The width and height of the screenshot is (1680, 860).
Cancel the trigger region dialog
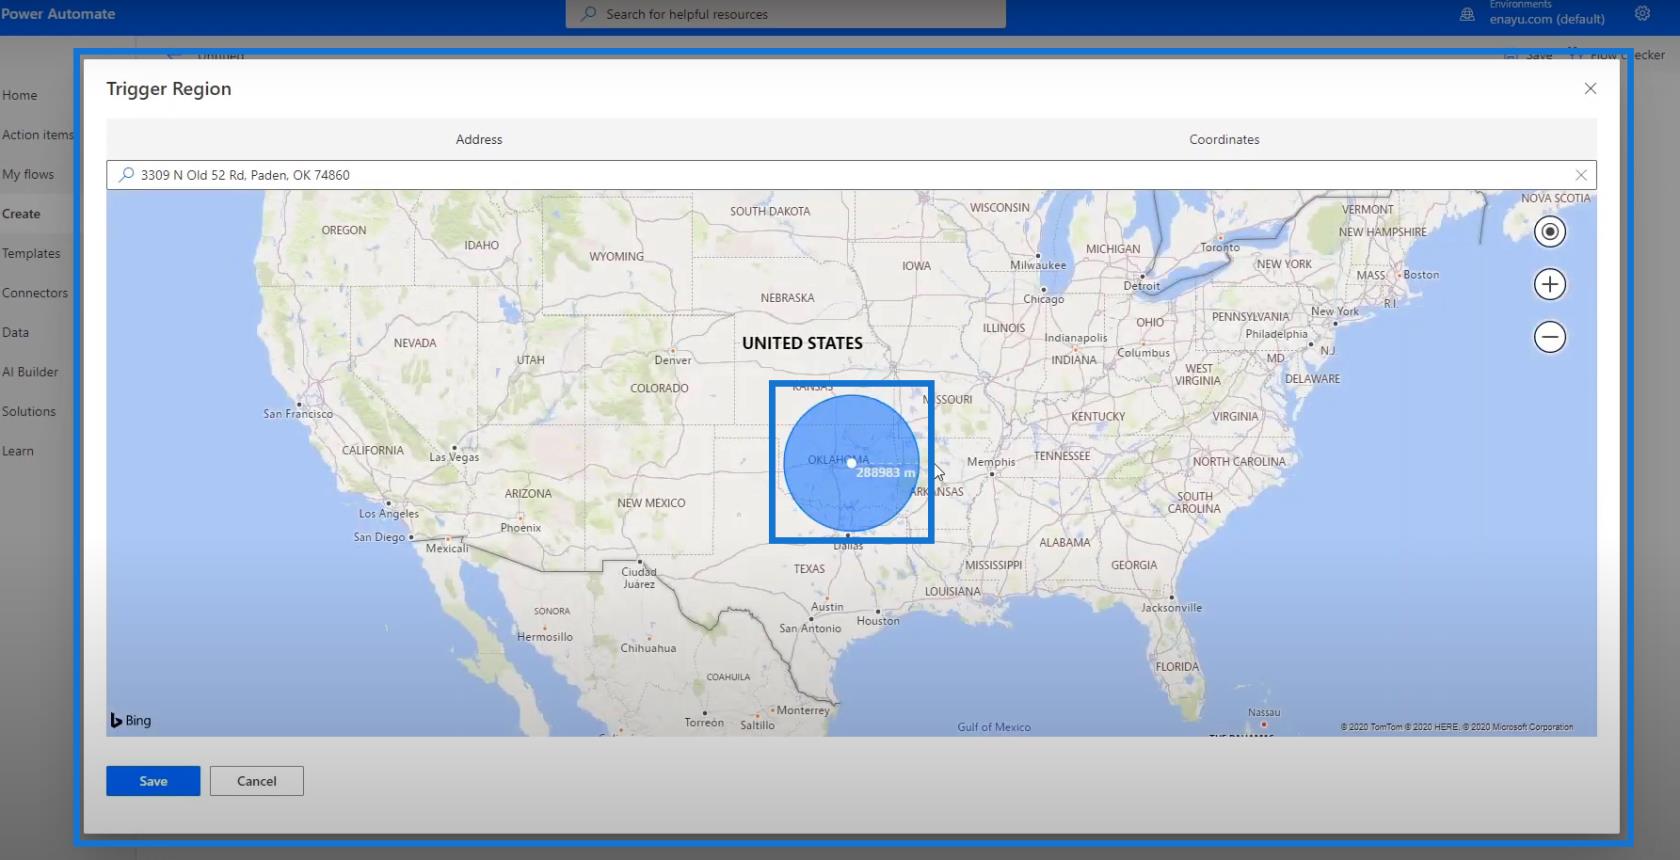[x=257, y=781]
